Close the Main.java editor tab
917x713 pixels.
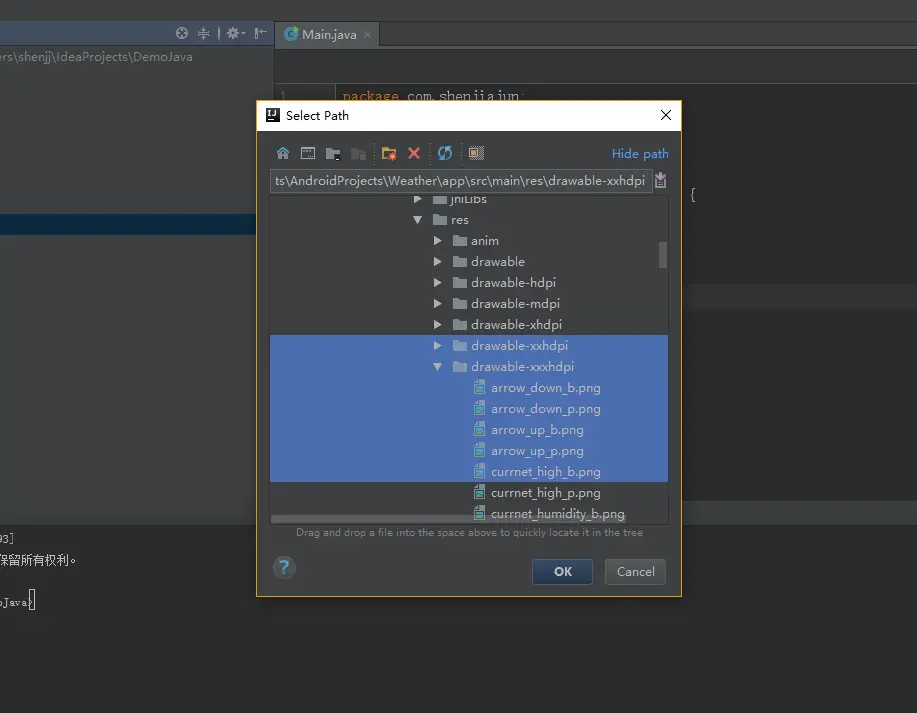coord(367,35)
